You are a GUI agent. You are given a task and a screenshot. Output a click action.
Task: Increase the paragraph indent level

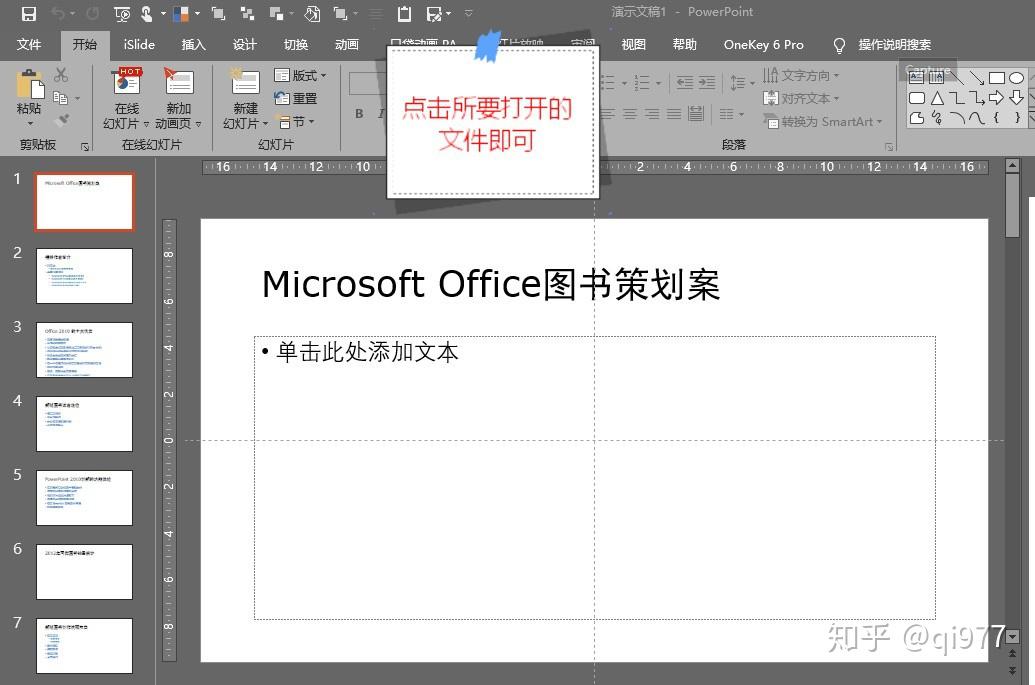pyautogui.click(x=707, y=82)
